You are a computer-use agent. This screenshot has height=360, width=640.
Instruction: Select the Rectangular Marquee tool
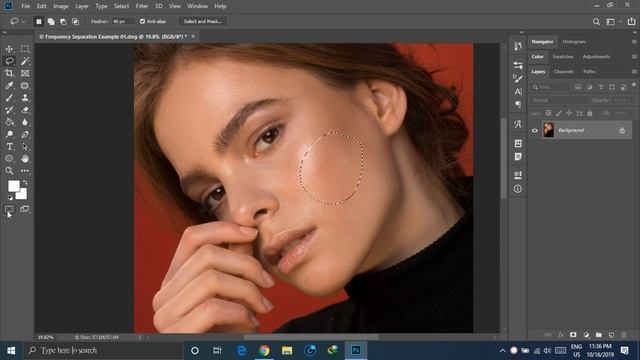point(25,49)
